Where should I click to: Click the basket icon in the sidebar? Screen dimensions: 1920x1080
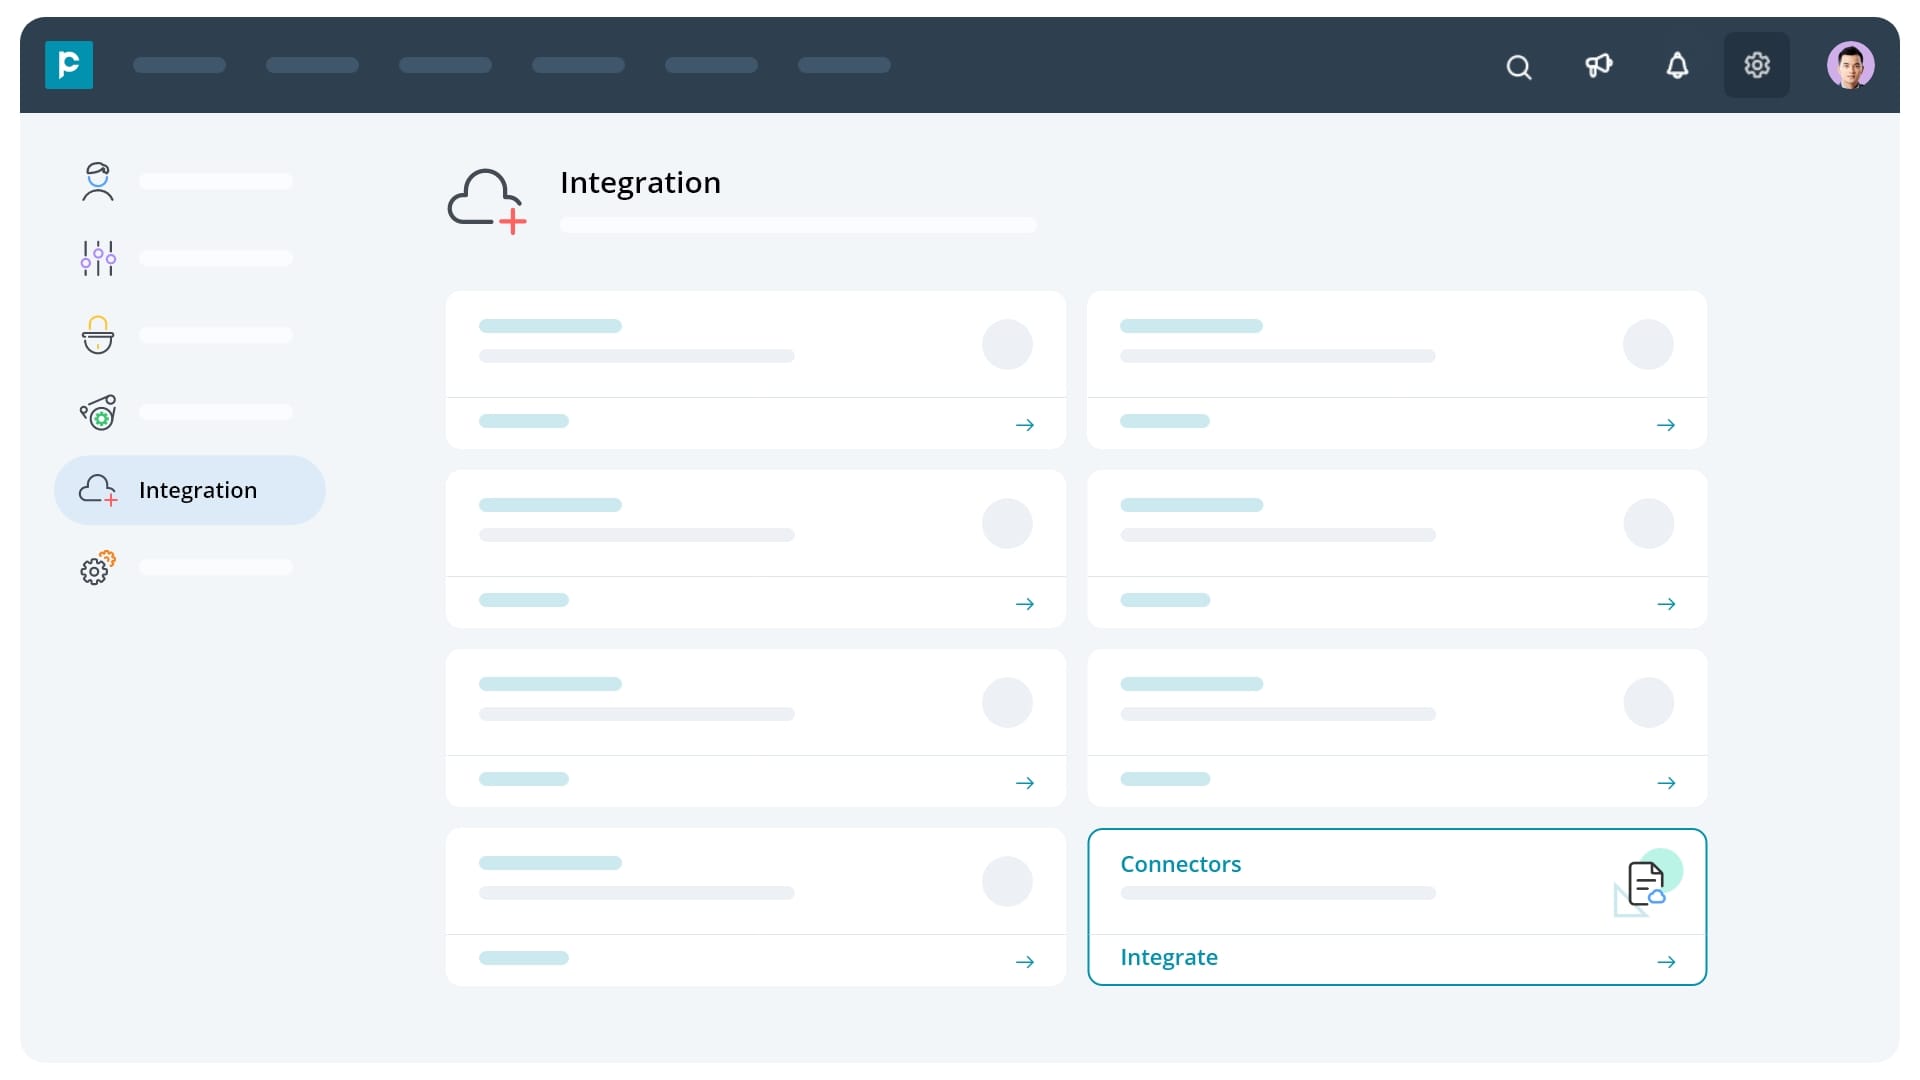(x=97, y=336)
